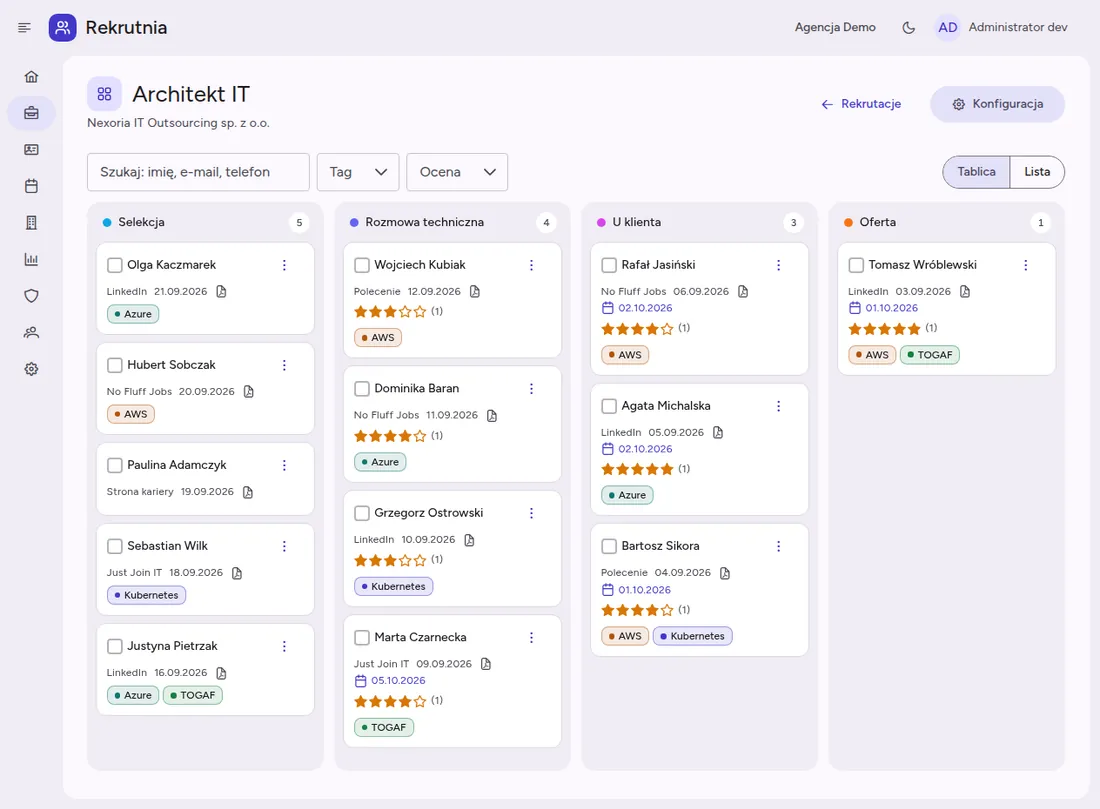Screen dimensions: 1100x809
Task: Open the ID card candidates sidebar icon
Action: [x=32, y=149]
